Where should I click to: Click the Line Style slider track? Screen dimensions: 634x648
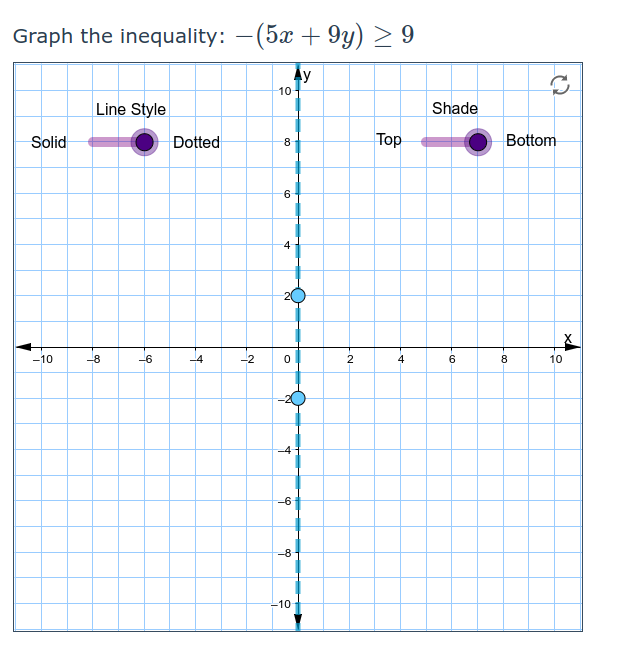(110, 142)
